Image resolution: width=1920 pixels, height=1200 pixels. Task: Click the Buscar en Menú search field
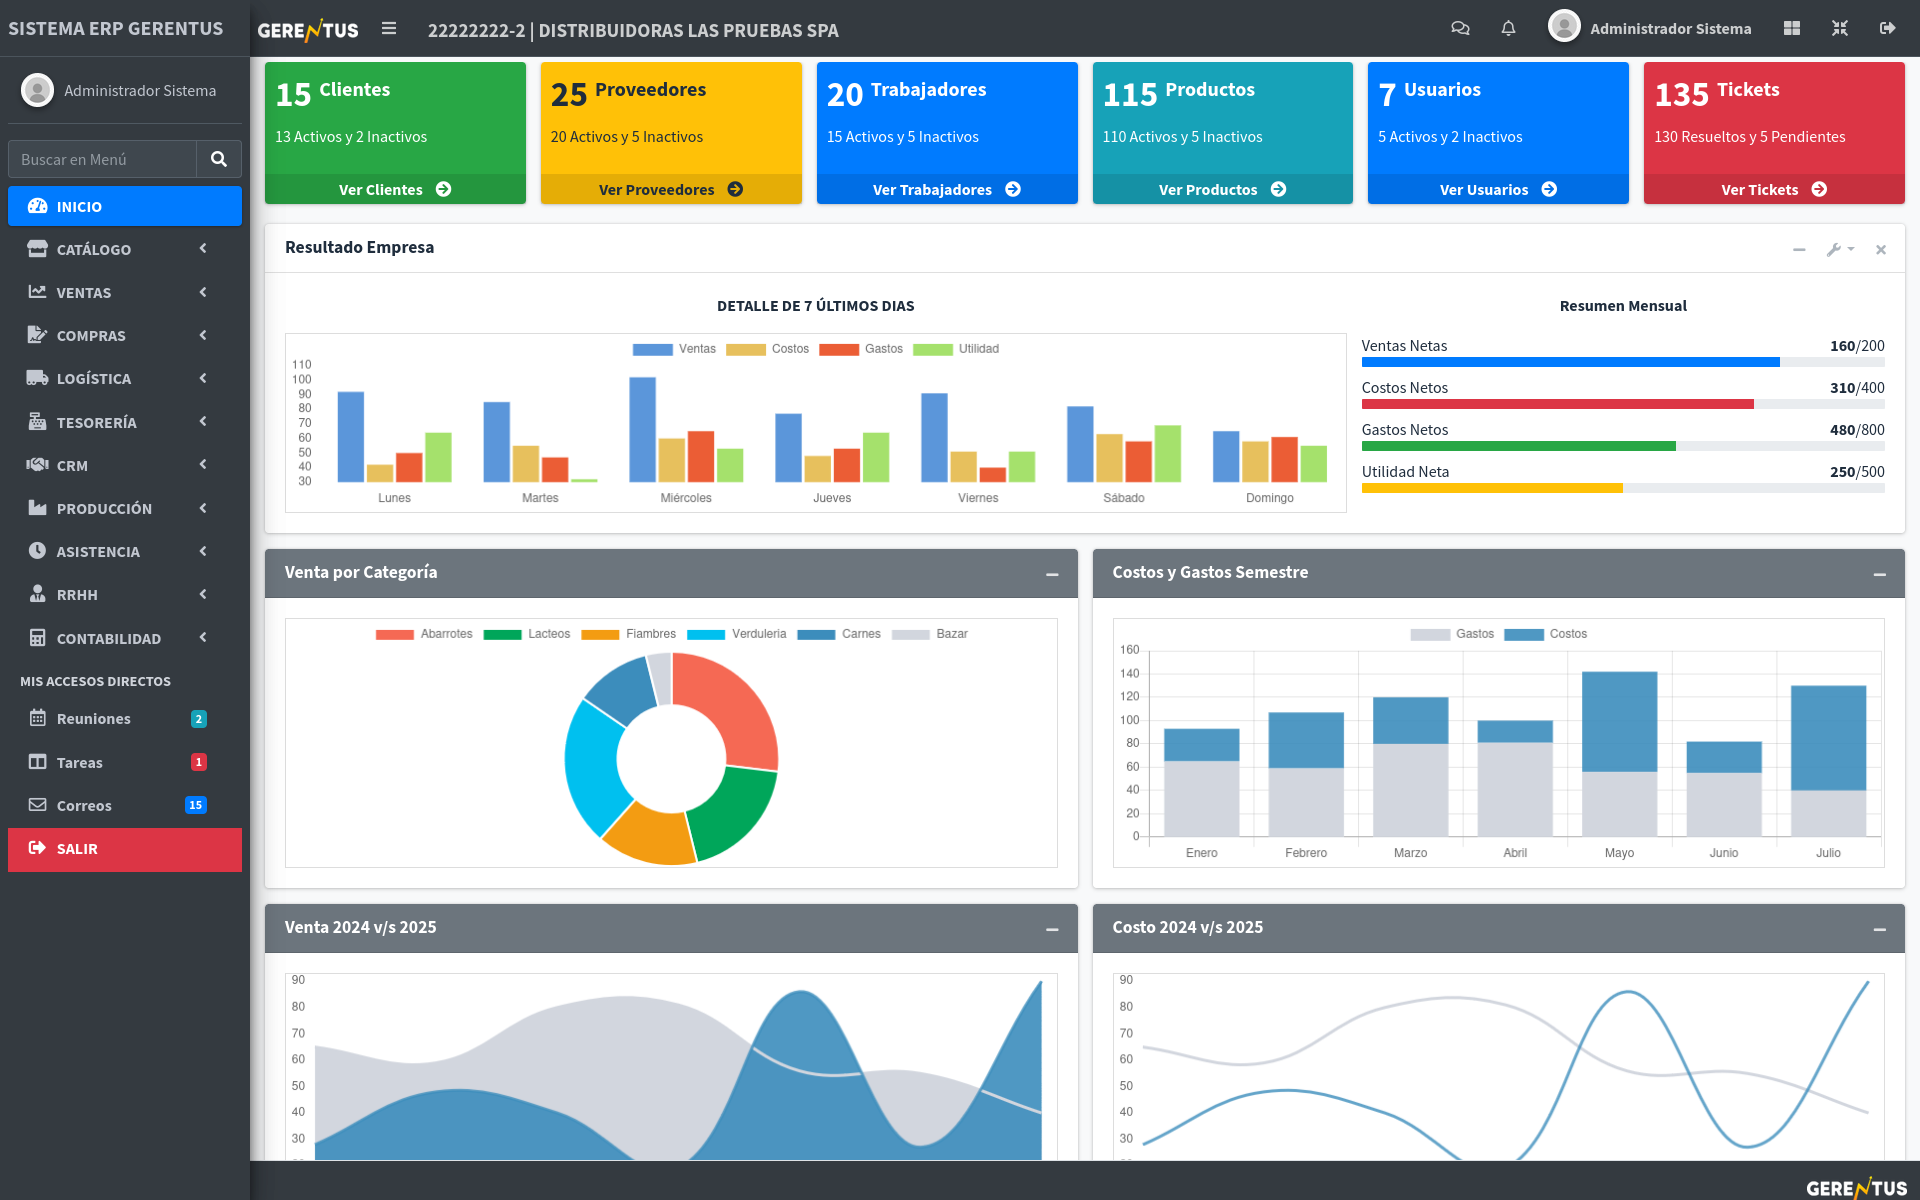tap(103, 159)
